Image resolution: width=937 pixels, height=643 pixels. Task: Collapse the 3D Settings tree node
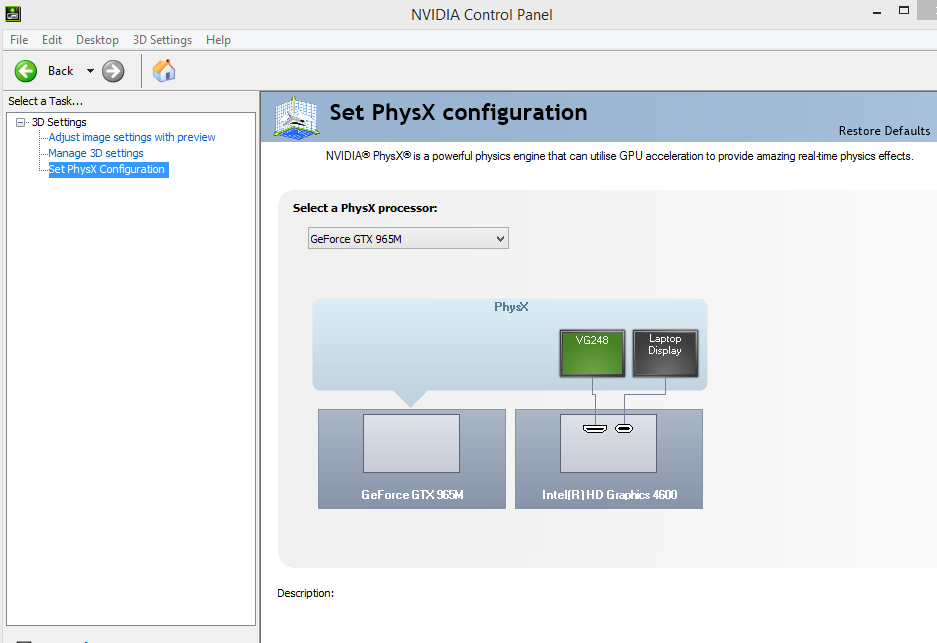point(20,123)
